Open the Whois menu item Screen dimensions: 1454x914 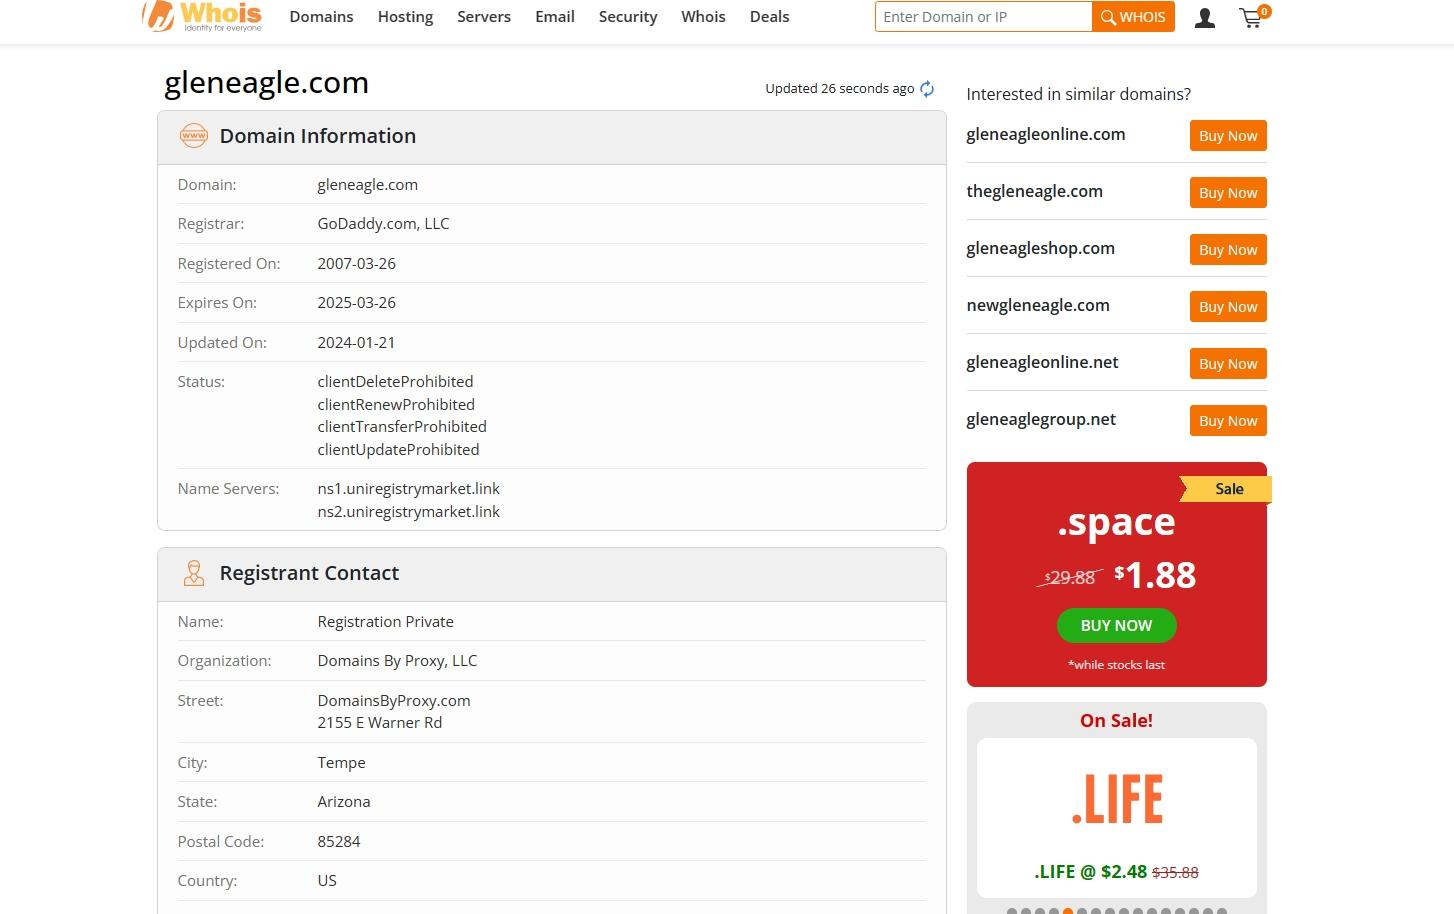pos(703,17)
